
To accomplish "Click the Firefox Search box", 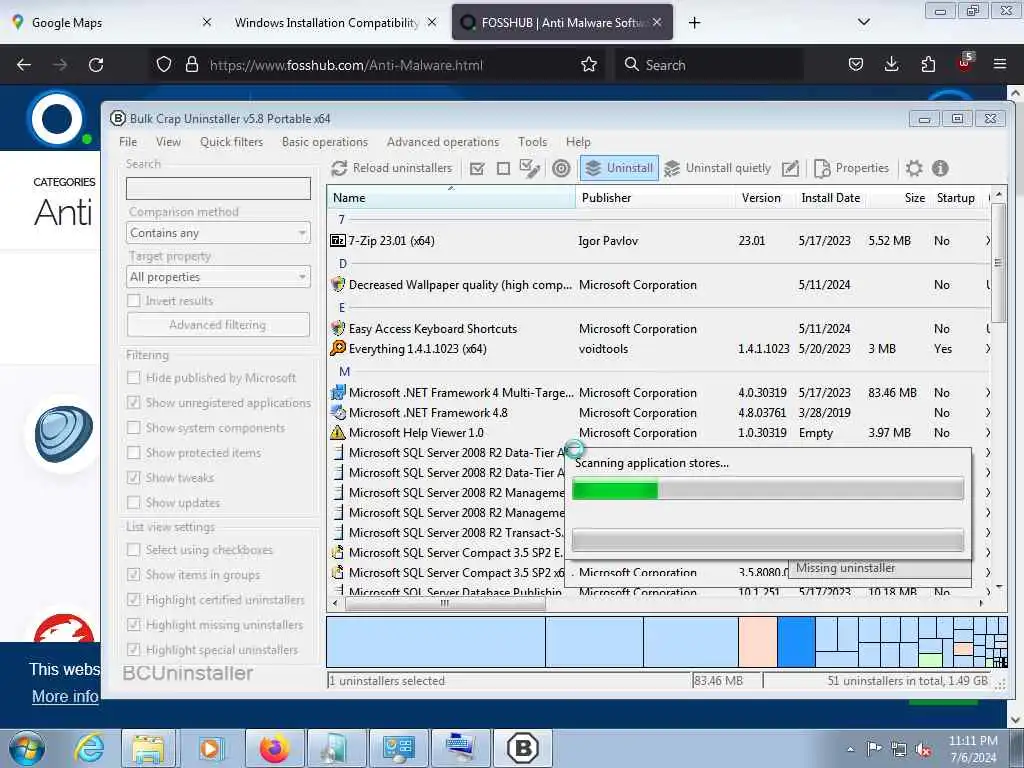I will click(x=709, y=64).
